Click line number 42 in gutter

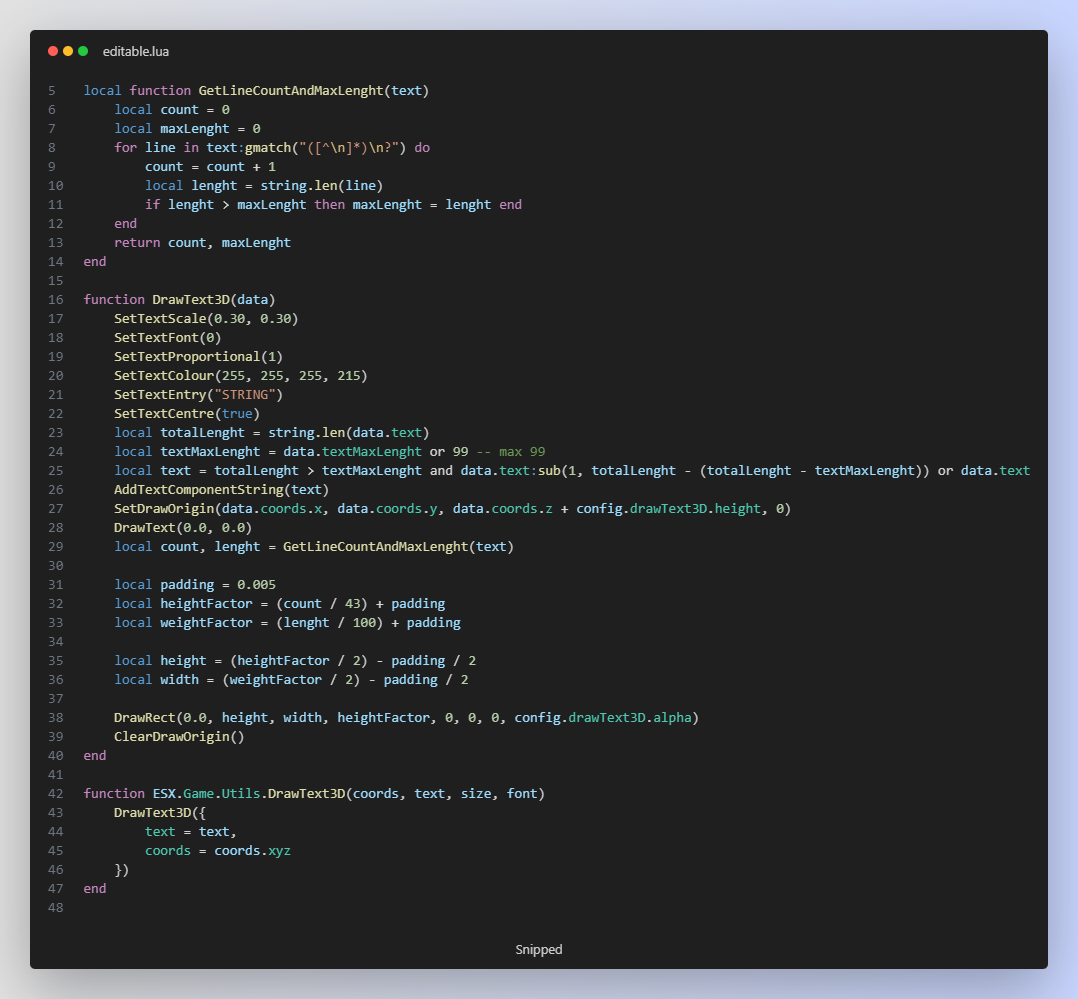(x=55, y=793)
